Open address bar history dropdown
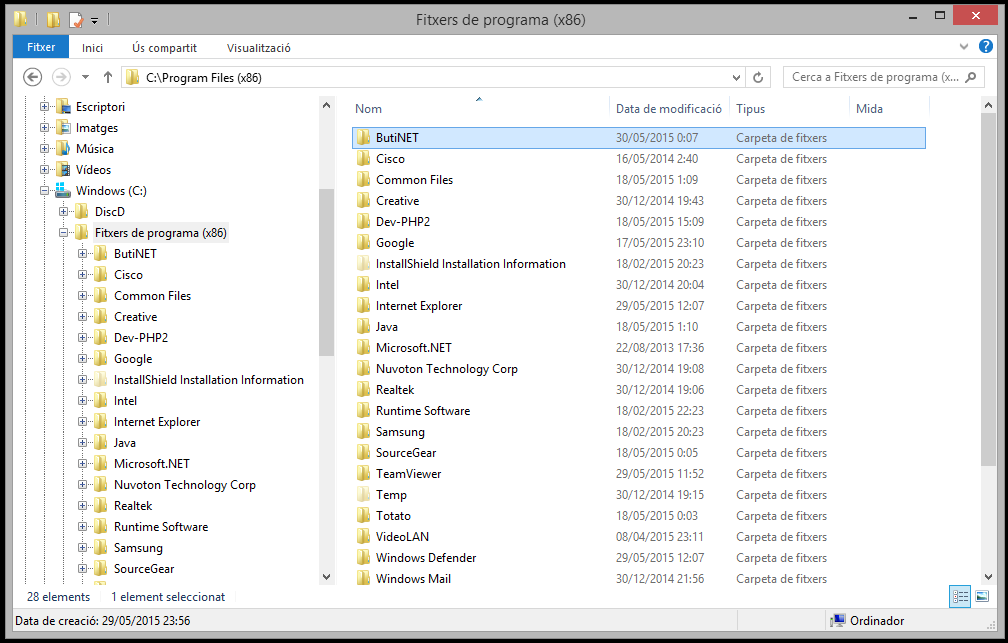The image size is (1008, 643). click(737, 78)
